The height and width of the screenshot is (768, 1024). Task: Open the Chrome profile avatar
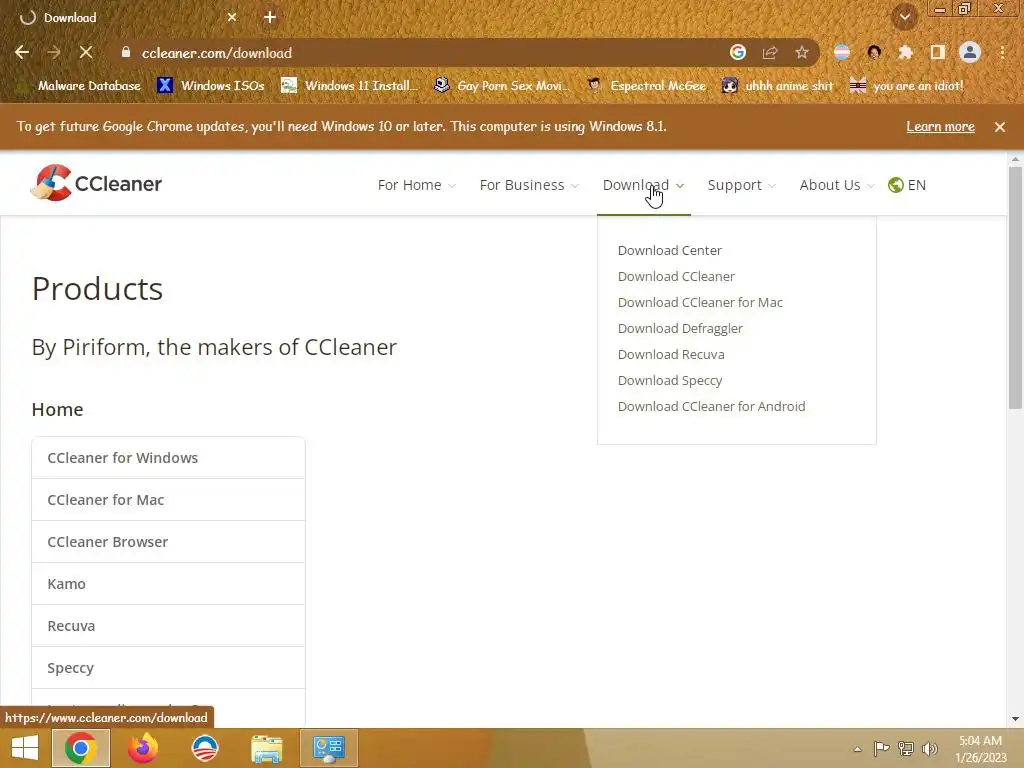[x=970, y=53]
